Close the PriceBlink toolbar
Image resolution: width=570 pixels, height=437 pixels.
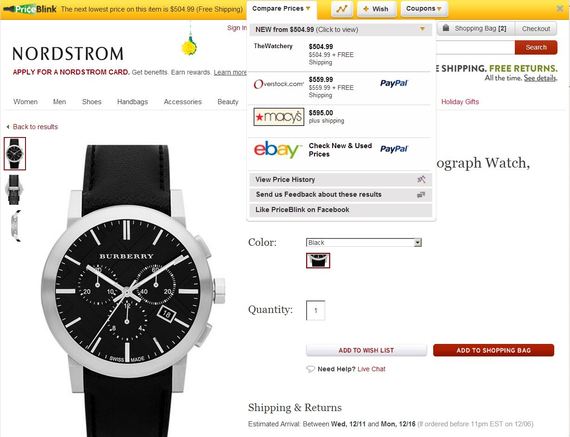pyautogui.click(x=560, y=8)
